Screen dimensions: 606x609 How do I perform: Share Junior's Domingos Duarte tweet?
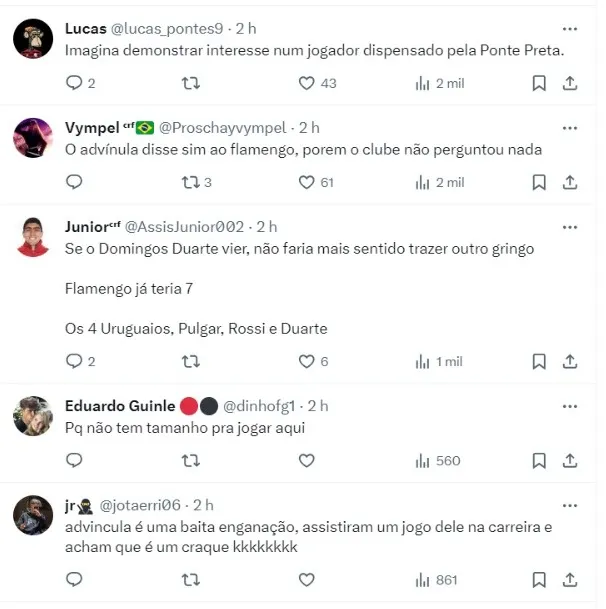(570, 361)
